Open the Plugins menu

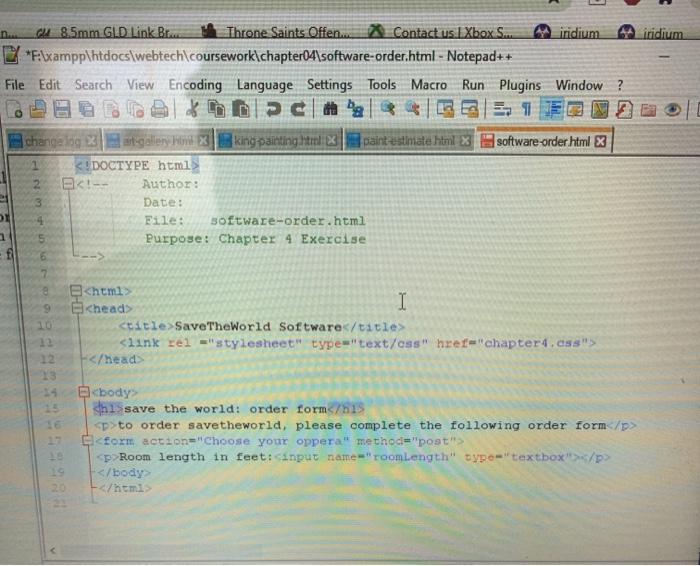point(520,85)
